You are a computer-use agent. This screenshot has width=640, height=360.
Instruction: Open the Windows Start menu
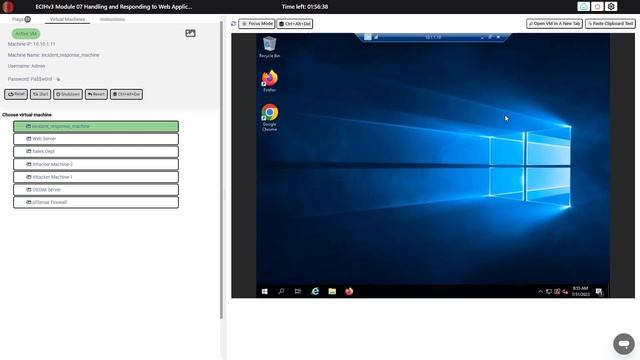tap(264, 291)
